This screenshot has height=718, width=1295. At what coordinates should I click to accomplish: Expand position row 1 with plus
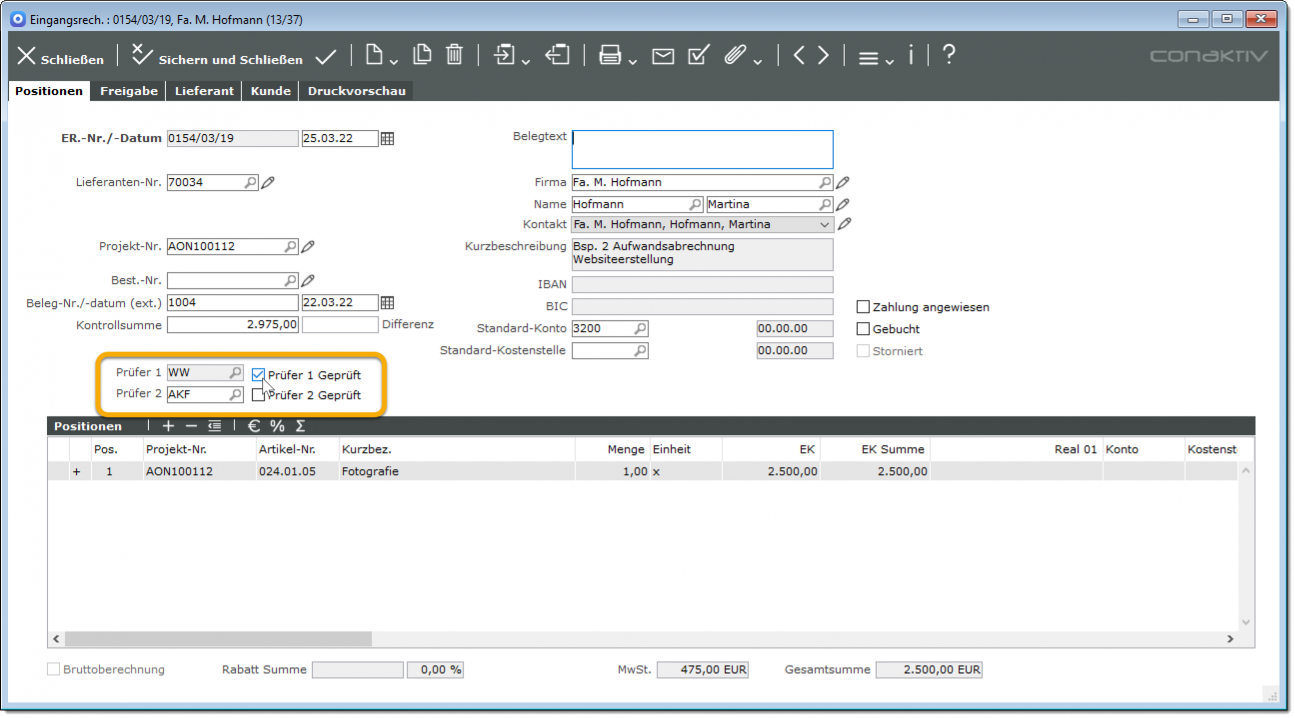76,472
